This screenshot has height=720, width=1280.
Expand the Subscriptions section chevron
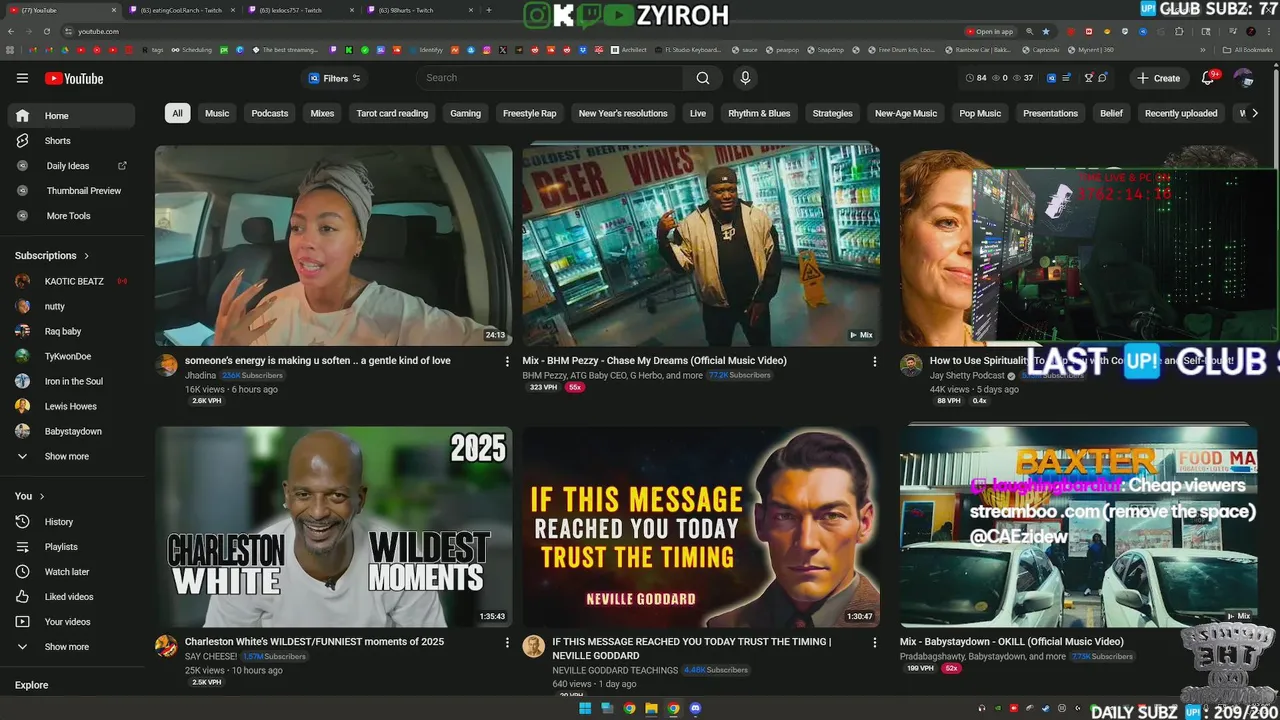point(86,256)
